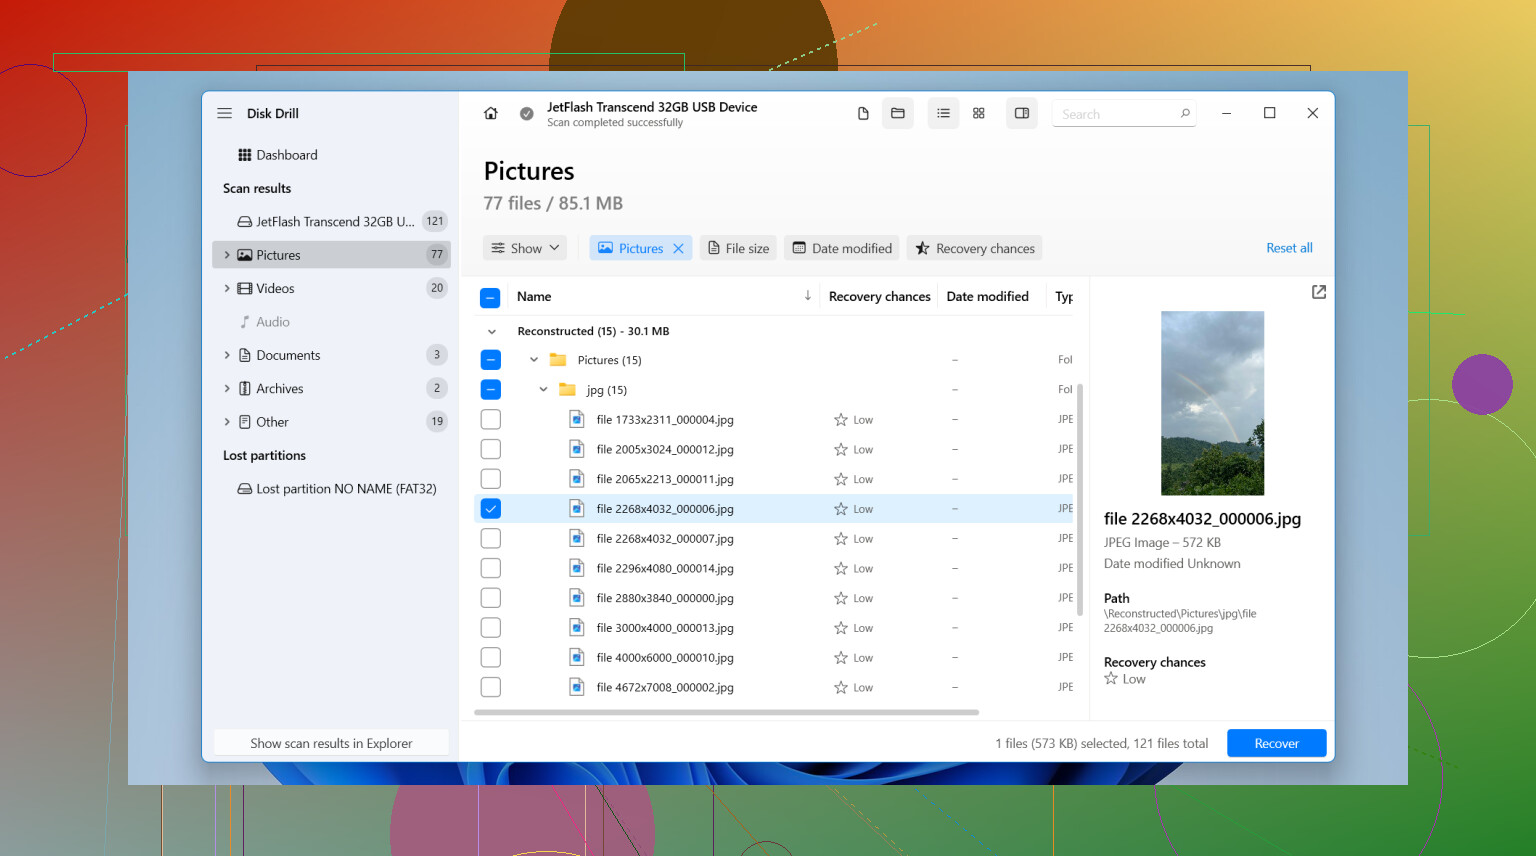Remove the Pictures filter with X
Image resolution: width=1536 pixels, height=856 pixels.
coord(678,248)
